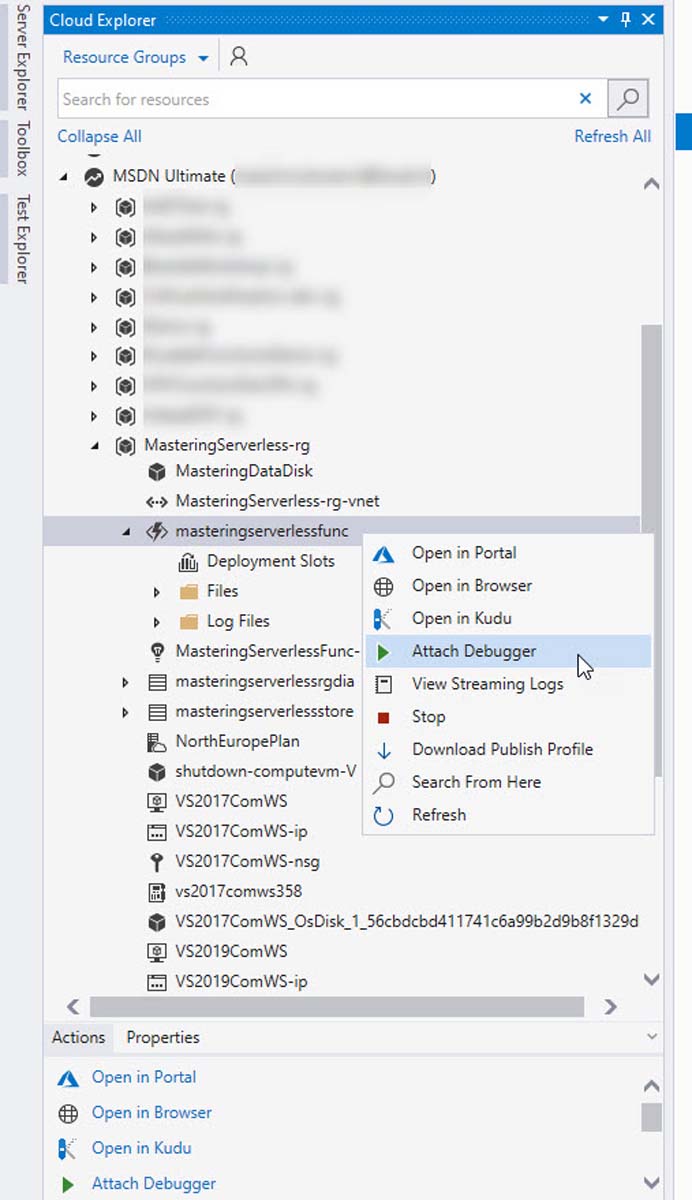Click the tree vertical scrollbar down arrow
This screenshot has height=1200, width=692.
point(651,980)
